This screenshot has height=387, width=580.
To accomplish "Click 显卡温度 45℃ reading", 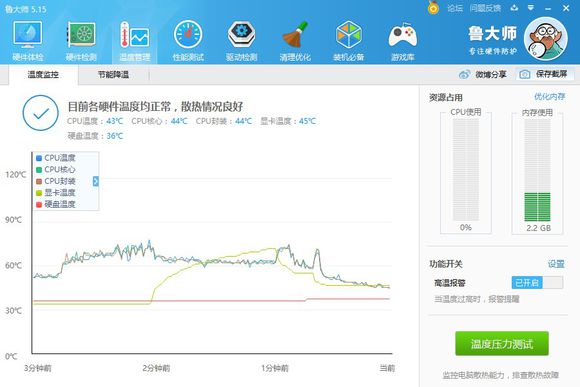I will tap(288, 121).
